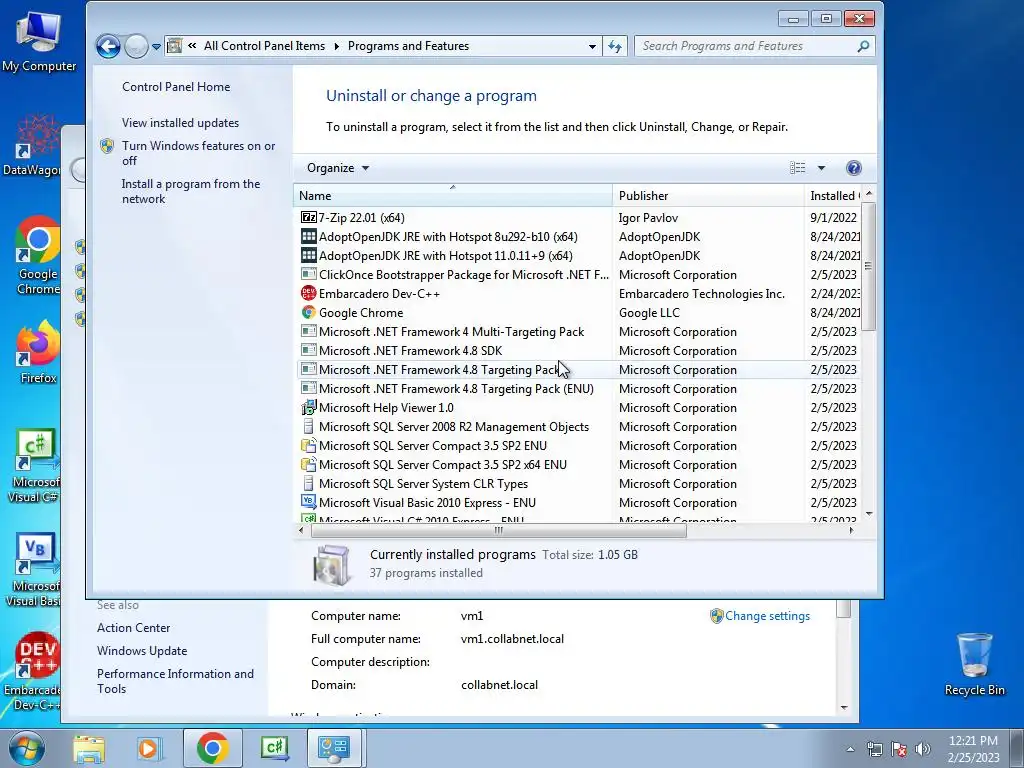Viewport: 1024px width, 768px height.
Task: Open My Computer desktop icon
Action: [x=39, y=41]
